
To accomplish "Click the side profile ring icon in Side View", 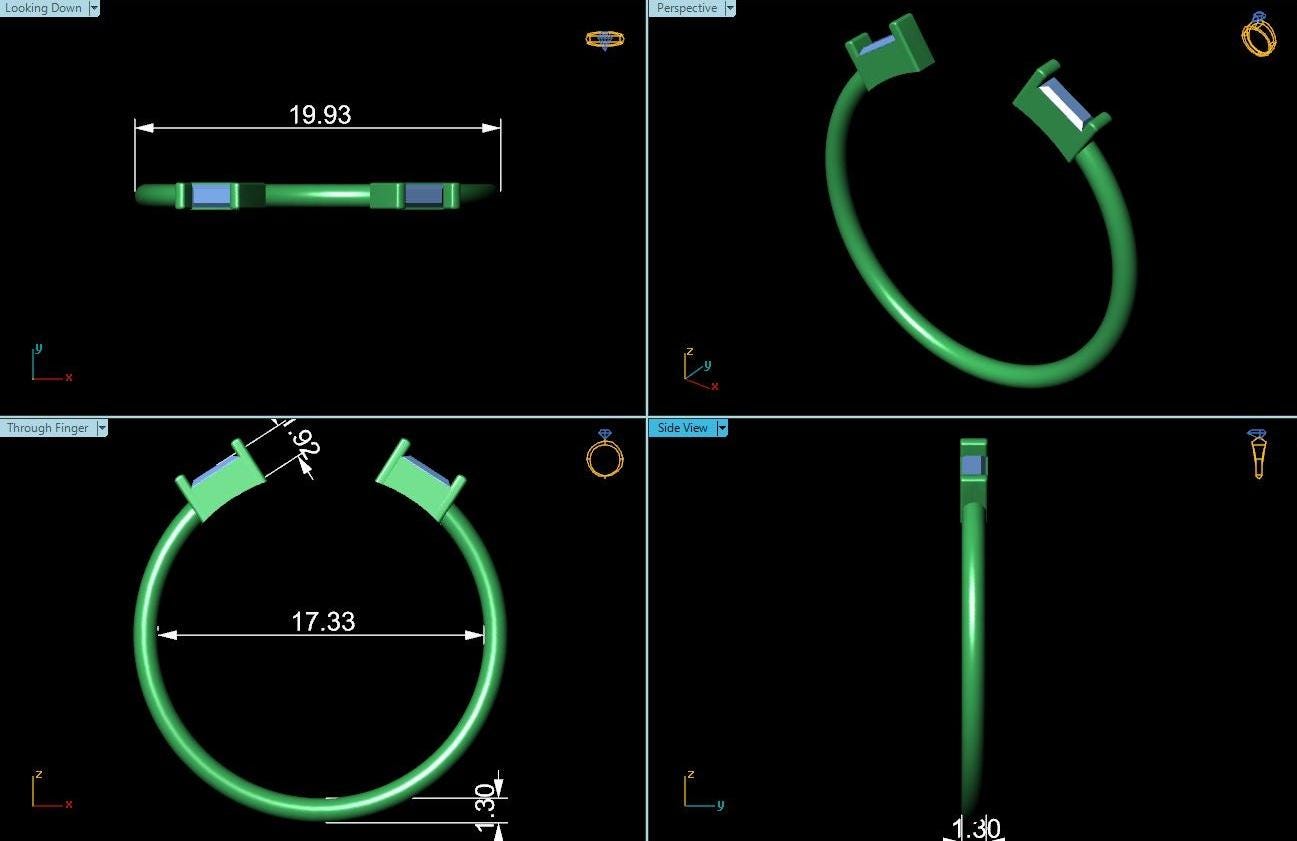I will tap(1257, 454).
